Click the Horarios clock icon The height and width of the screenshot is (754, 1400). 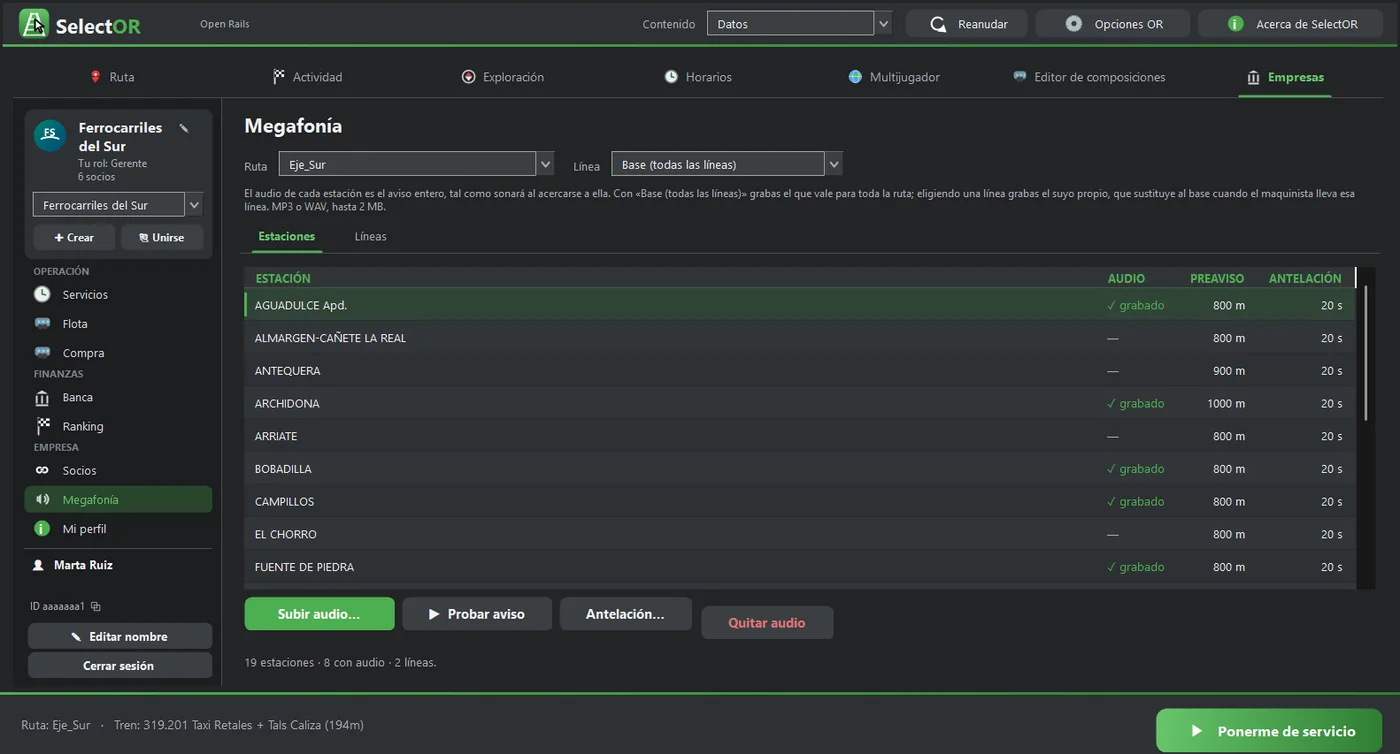(x=671, y=77)
